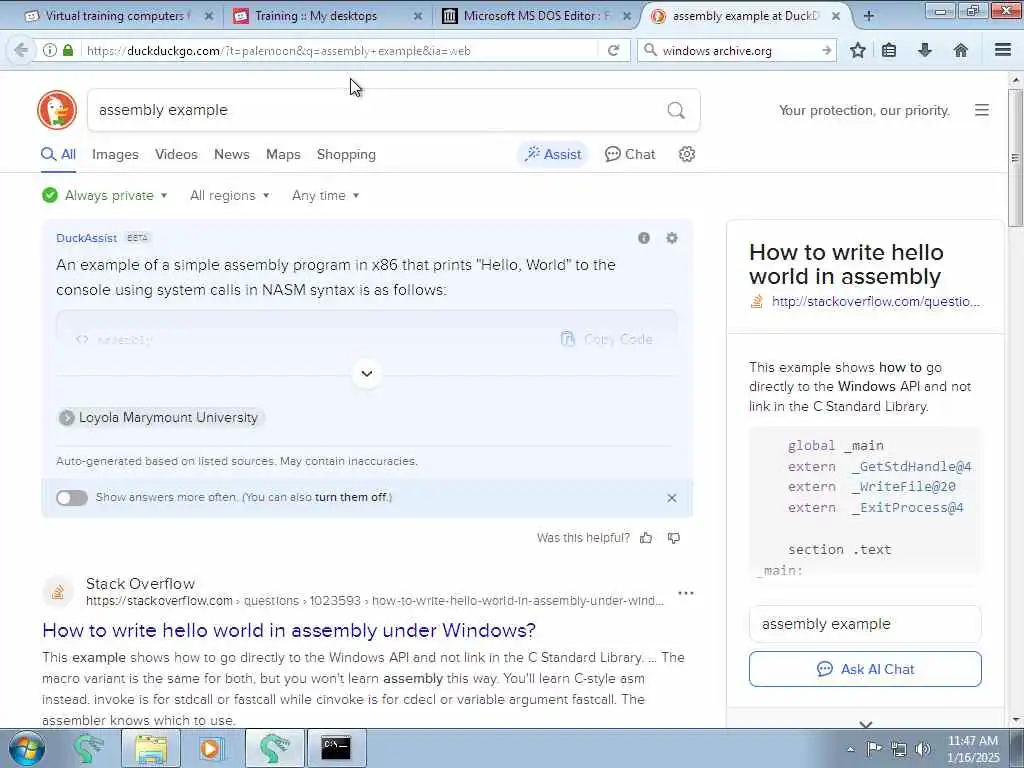Dismiss the show answers more often banner
The width and height of the screenshot is (1024, 768).
(672, 498)
